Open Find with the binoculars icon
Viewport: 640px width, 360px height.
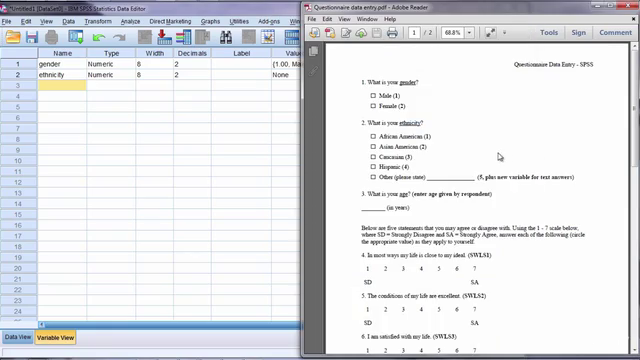tap(226, 37)
